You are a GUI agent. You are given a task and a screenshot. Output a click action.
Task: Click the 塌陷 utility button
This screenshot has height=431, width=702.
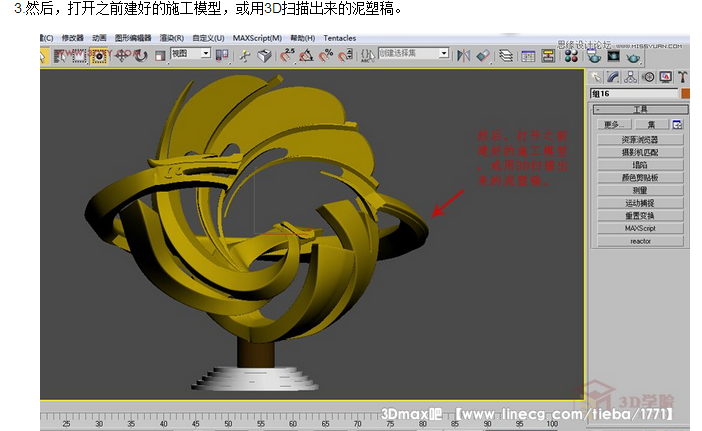coord(640,165)
